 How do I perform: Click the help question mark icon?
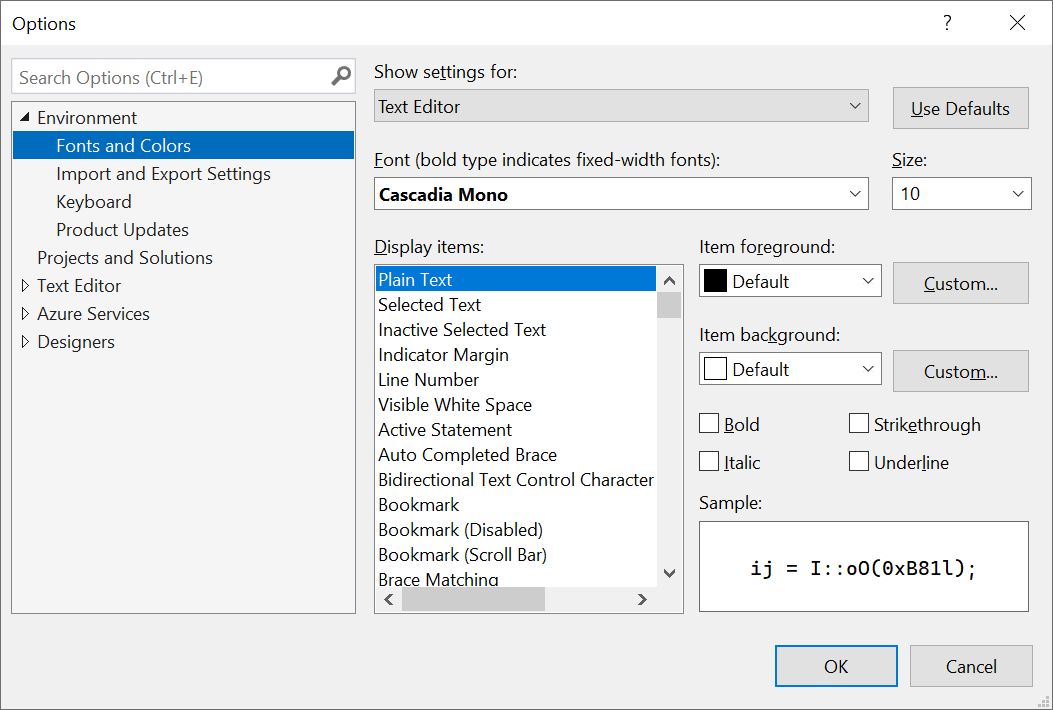[947, 23]
